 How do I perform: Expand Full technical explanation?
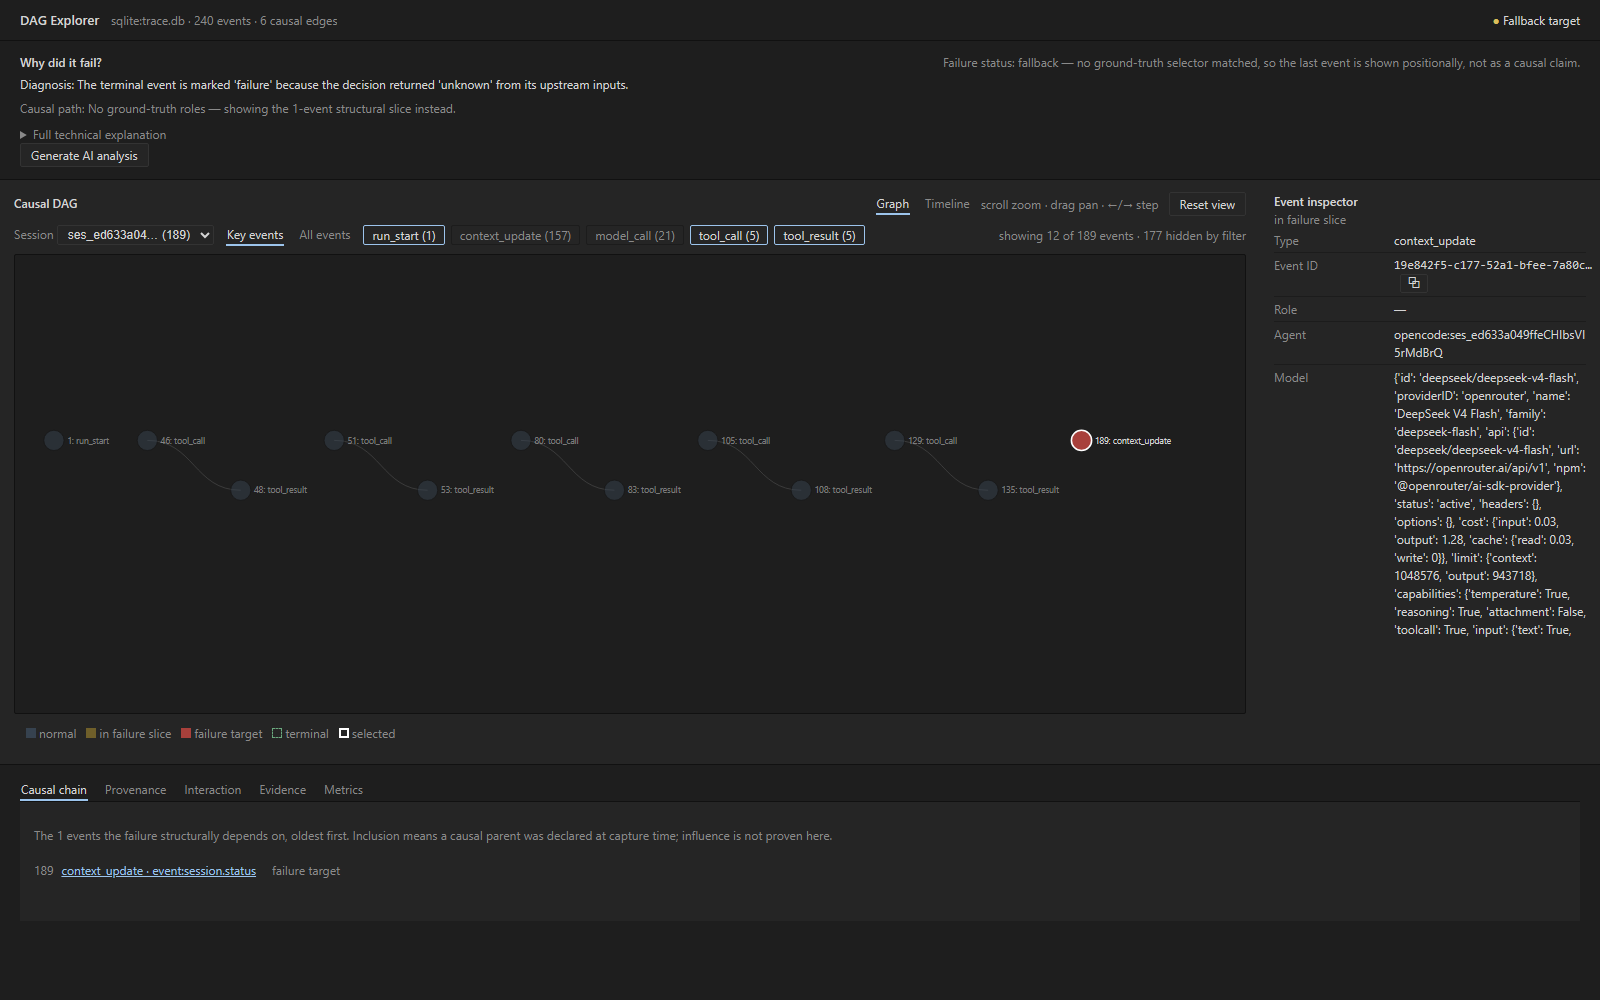pos(93,135)
